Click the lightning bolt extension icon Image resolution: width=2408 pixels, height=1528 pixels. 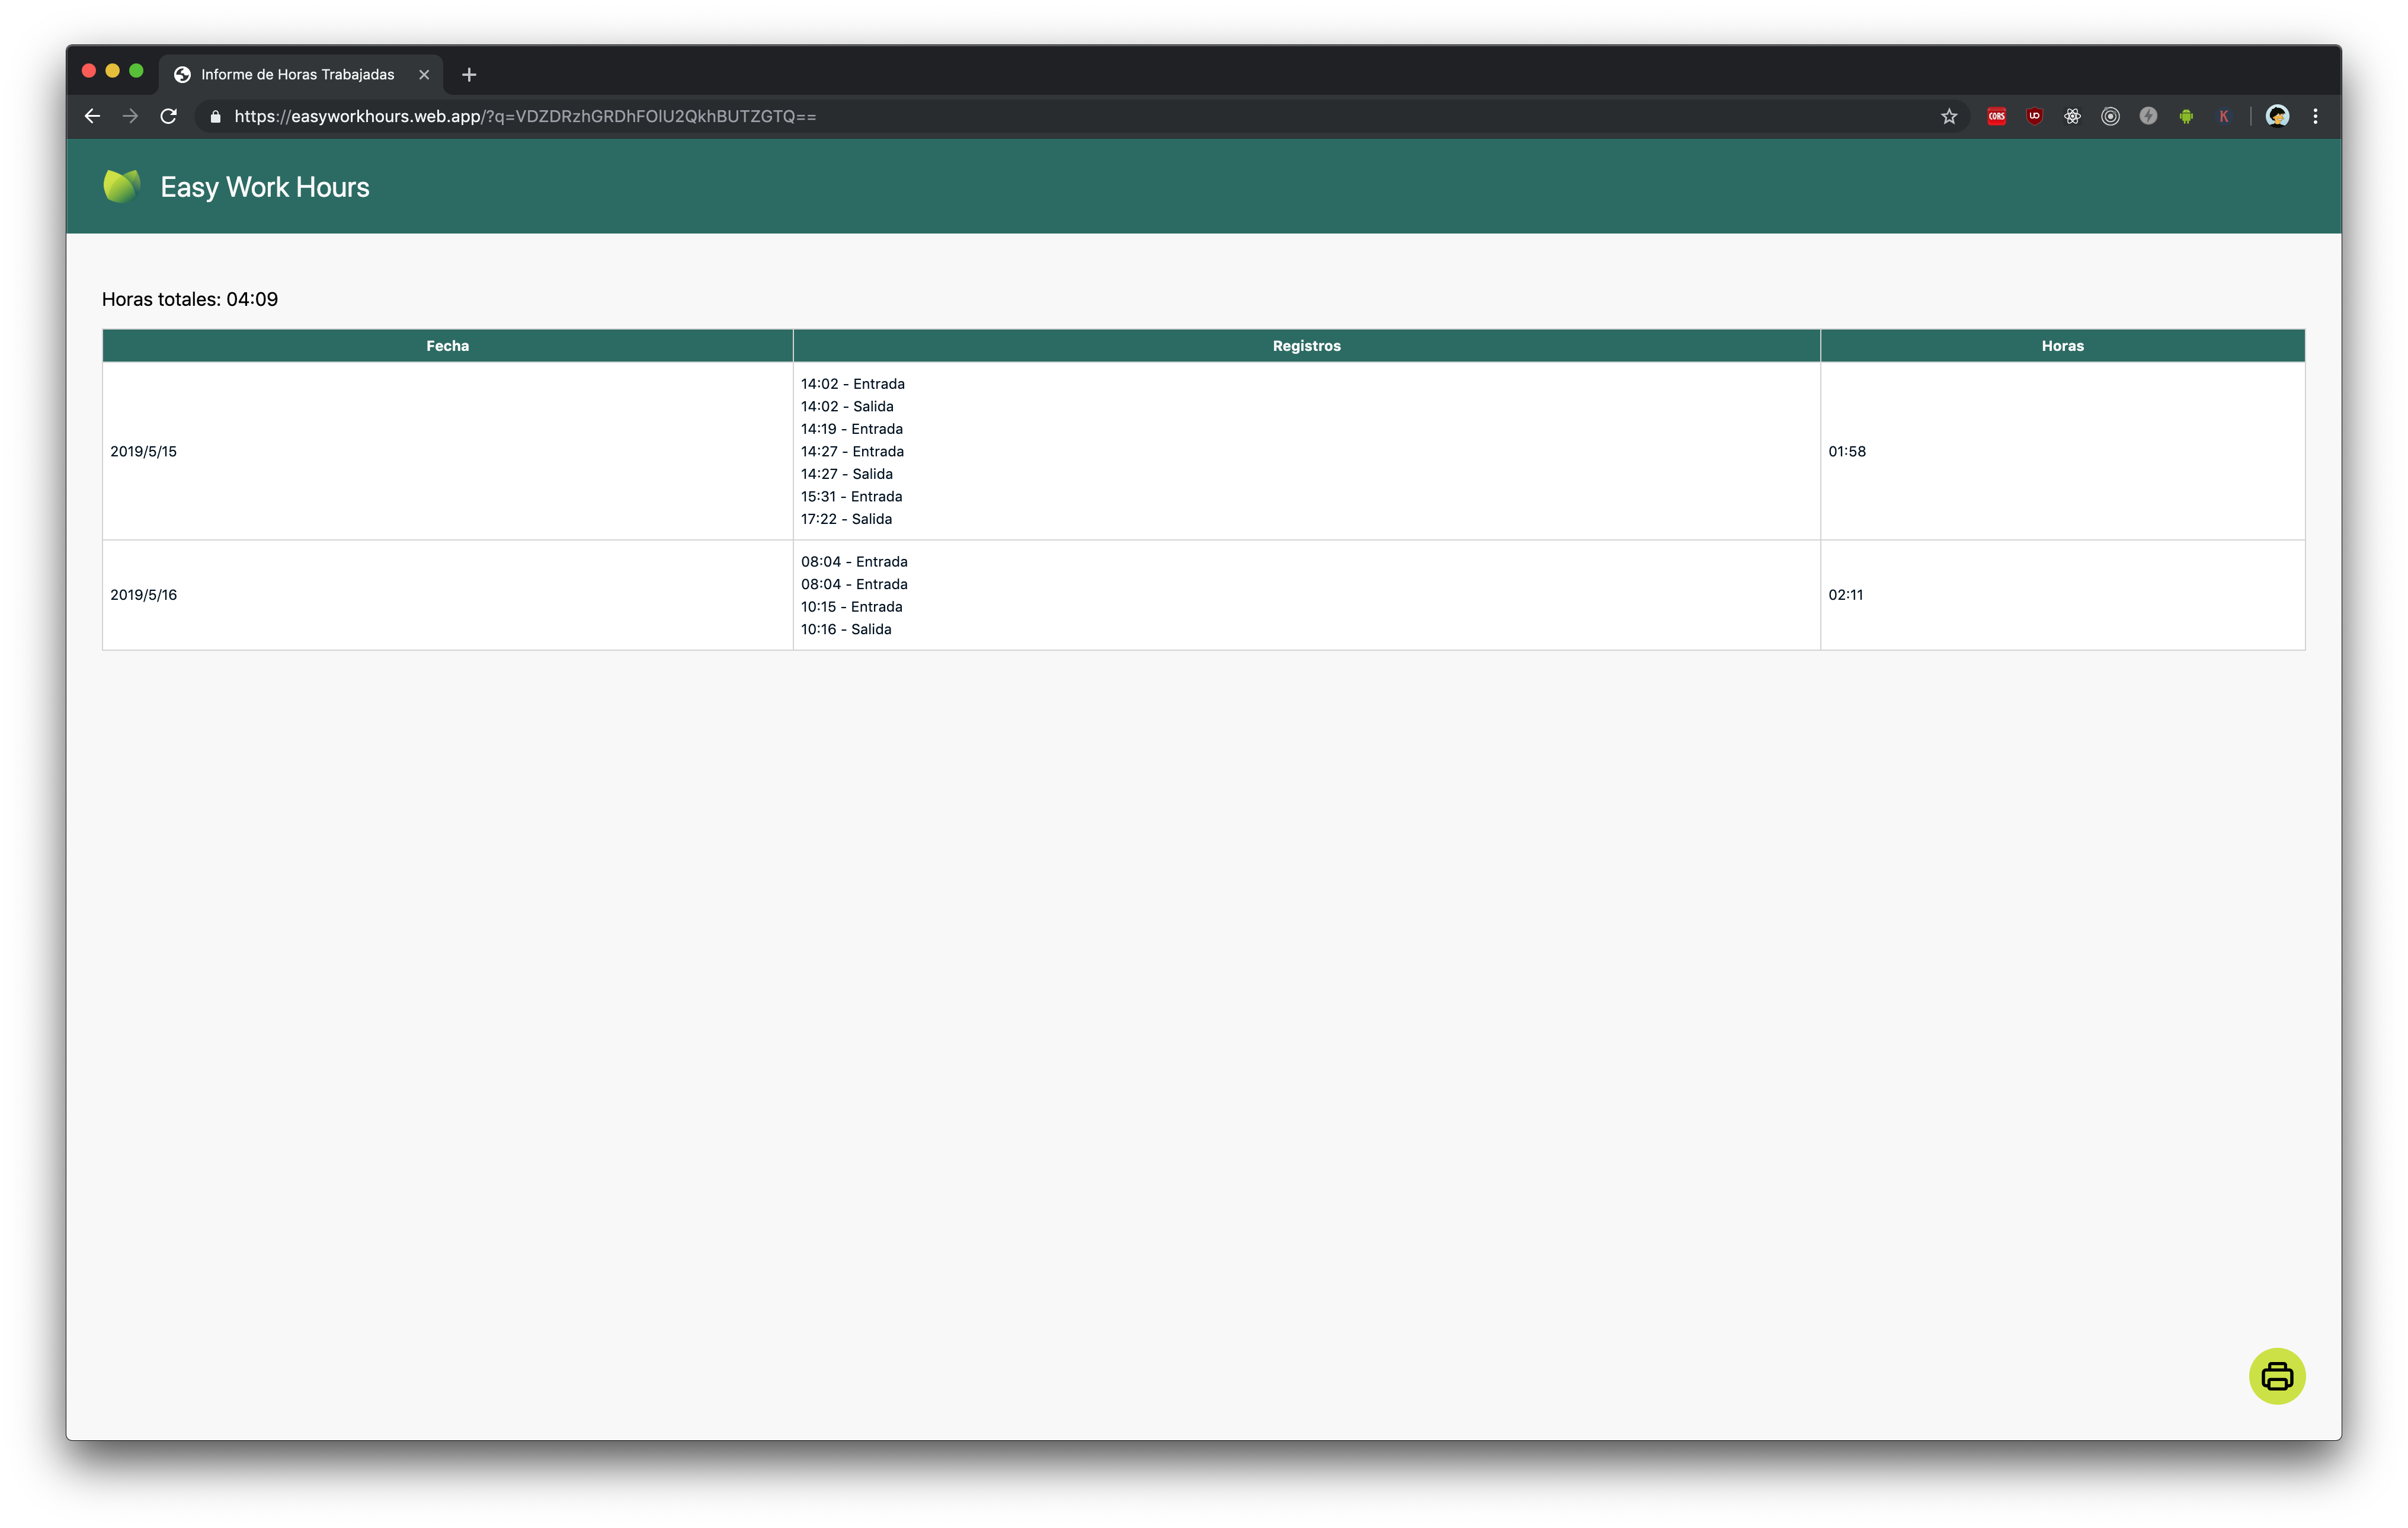point(2148,116)
